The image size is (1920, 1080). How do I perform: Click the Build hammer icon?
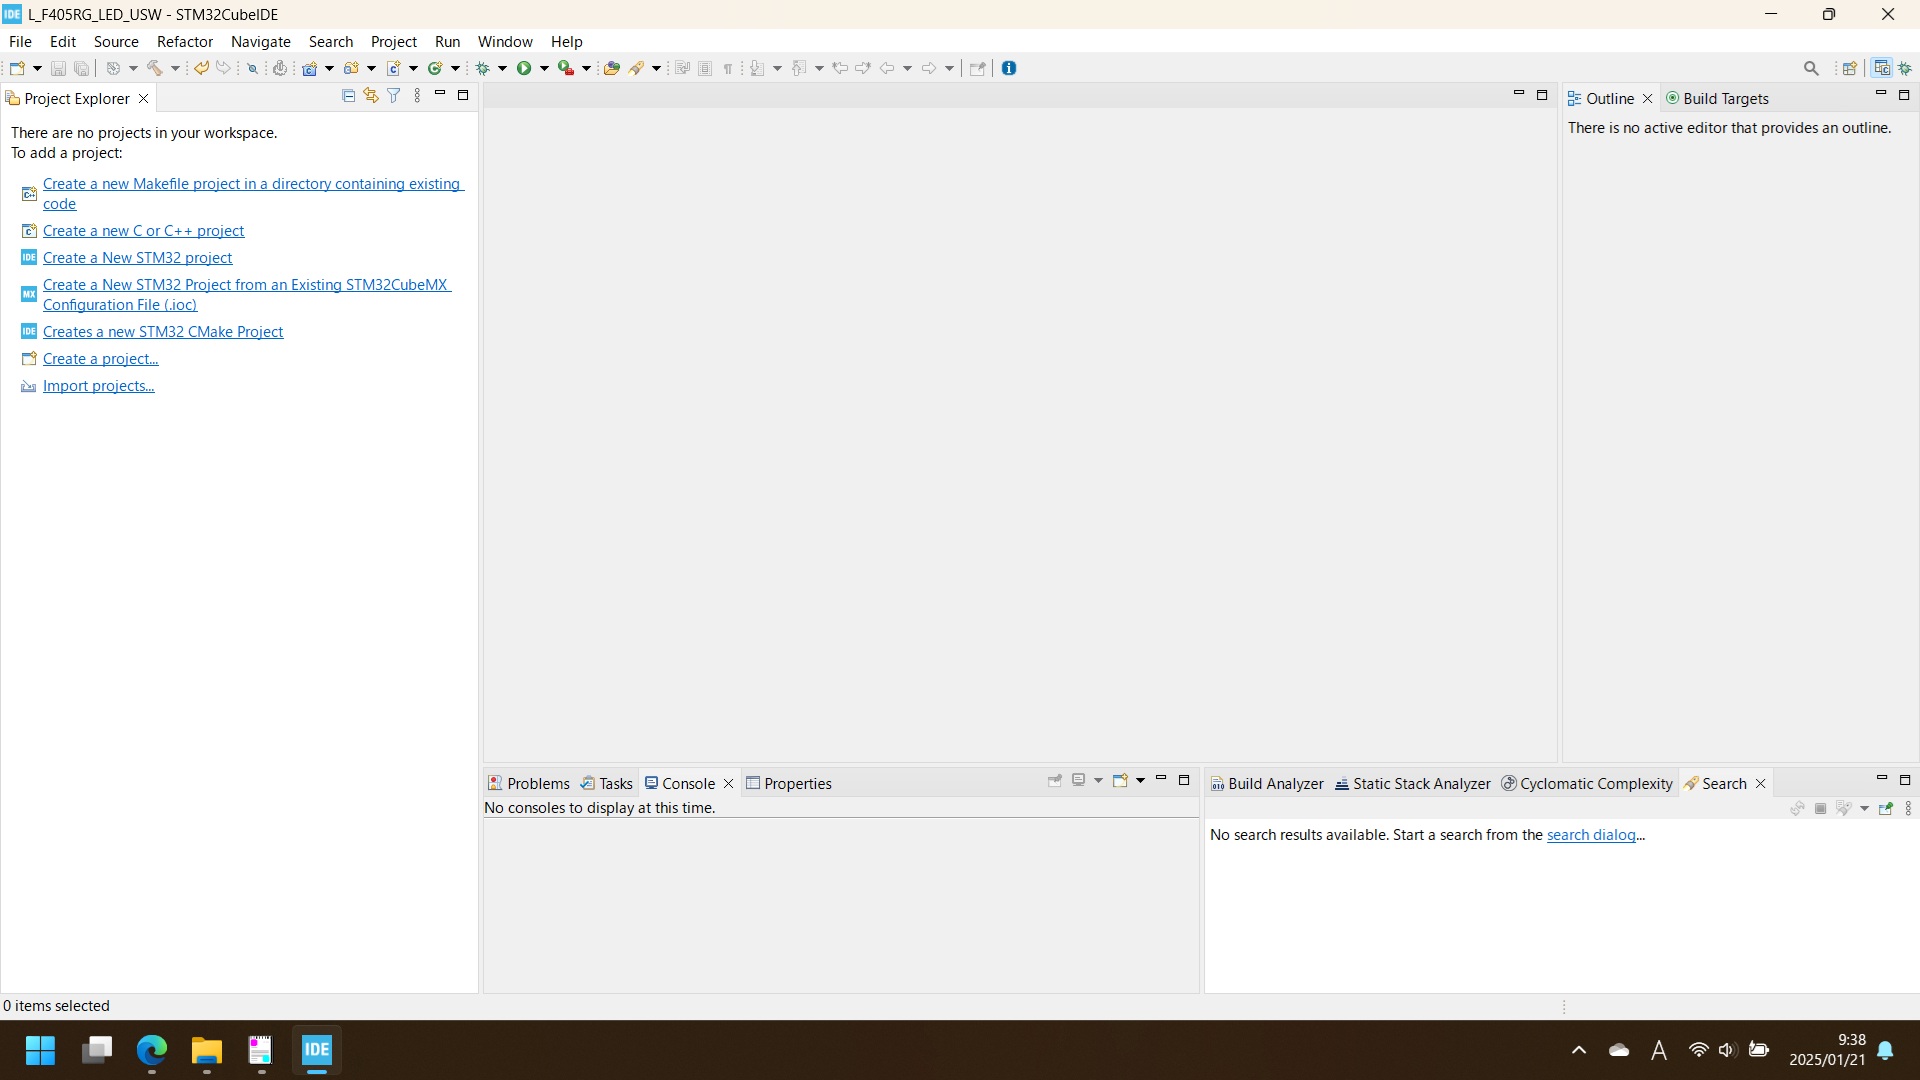[155, 68]
